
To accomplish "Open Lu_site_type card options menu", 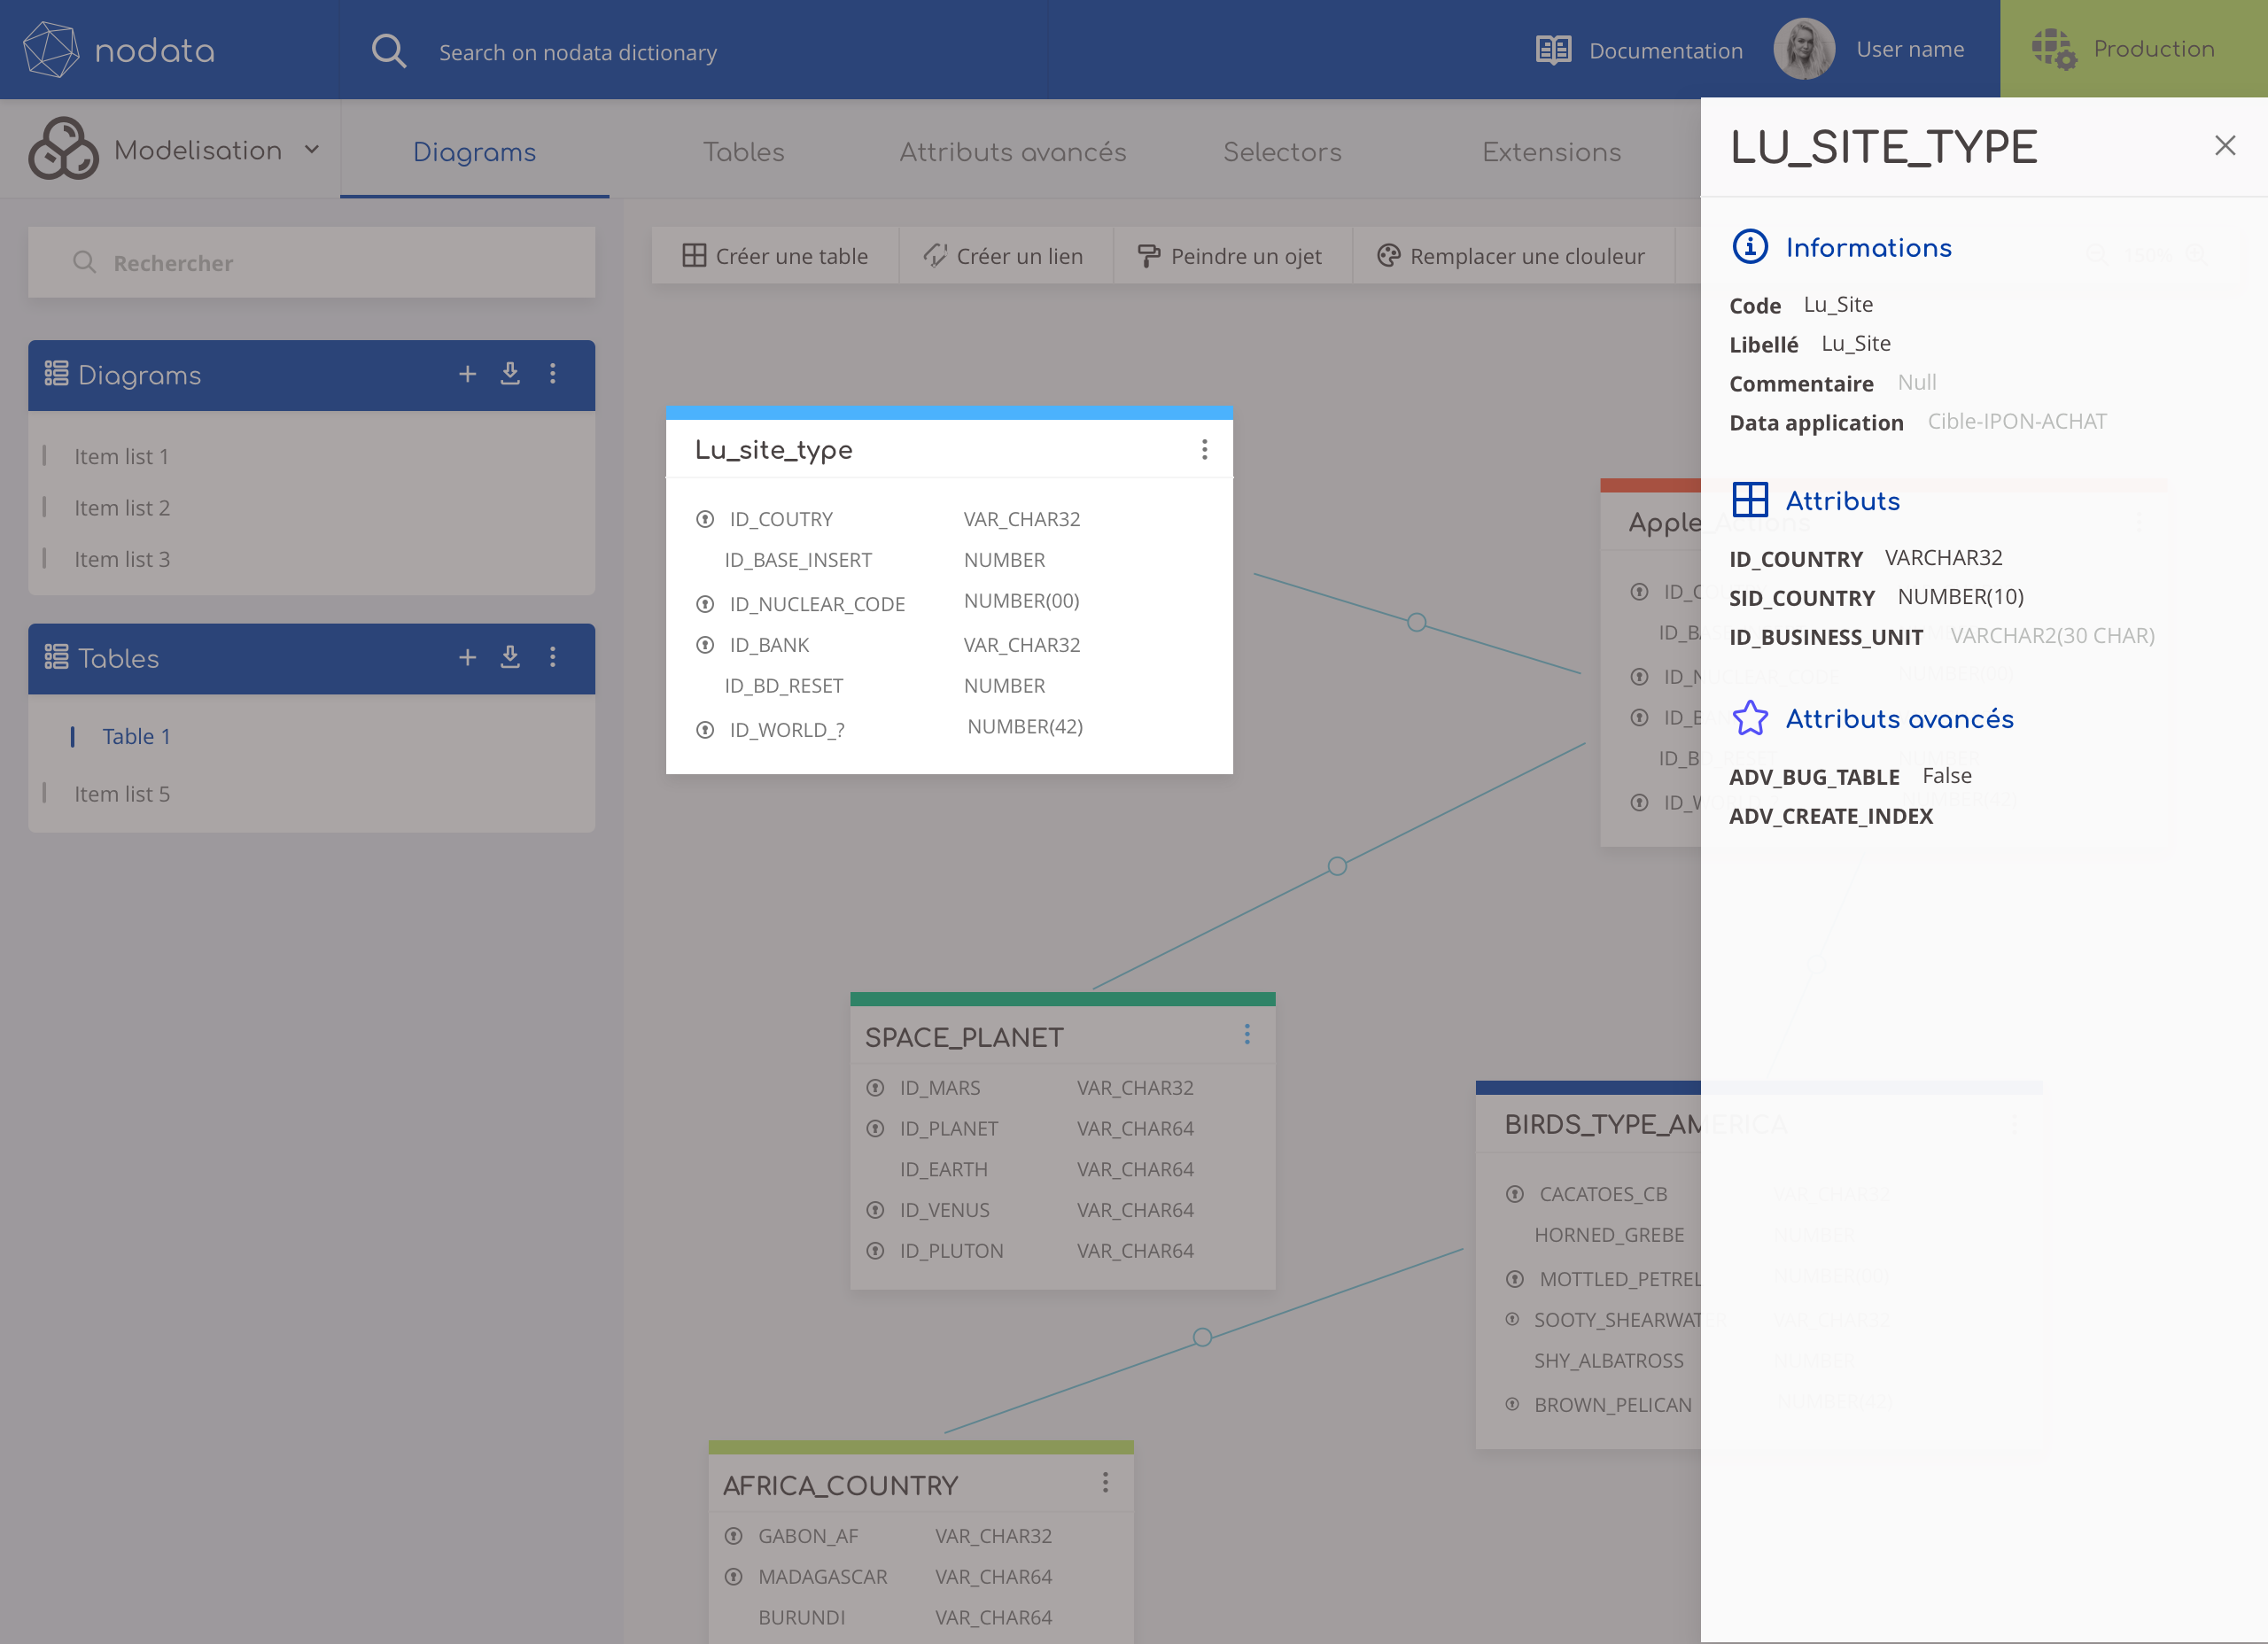I will coord(1204,450).
